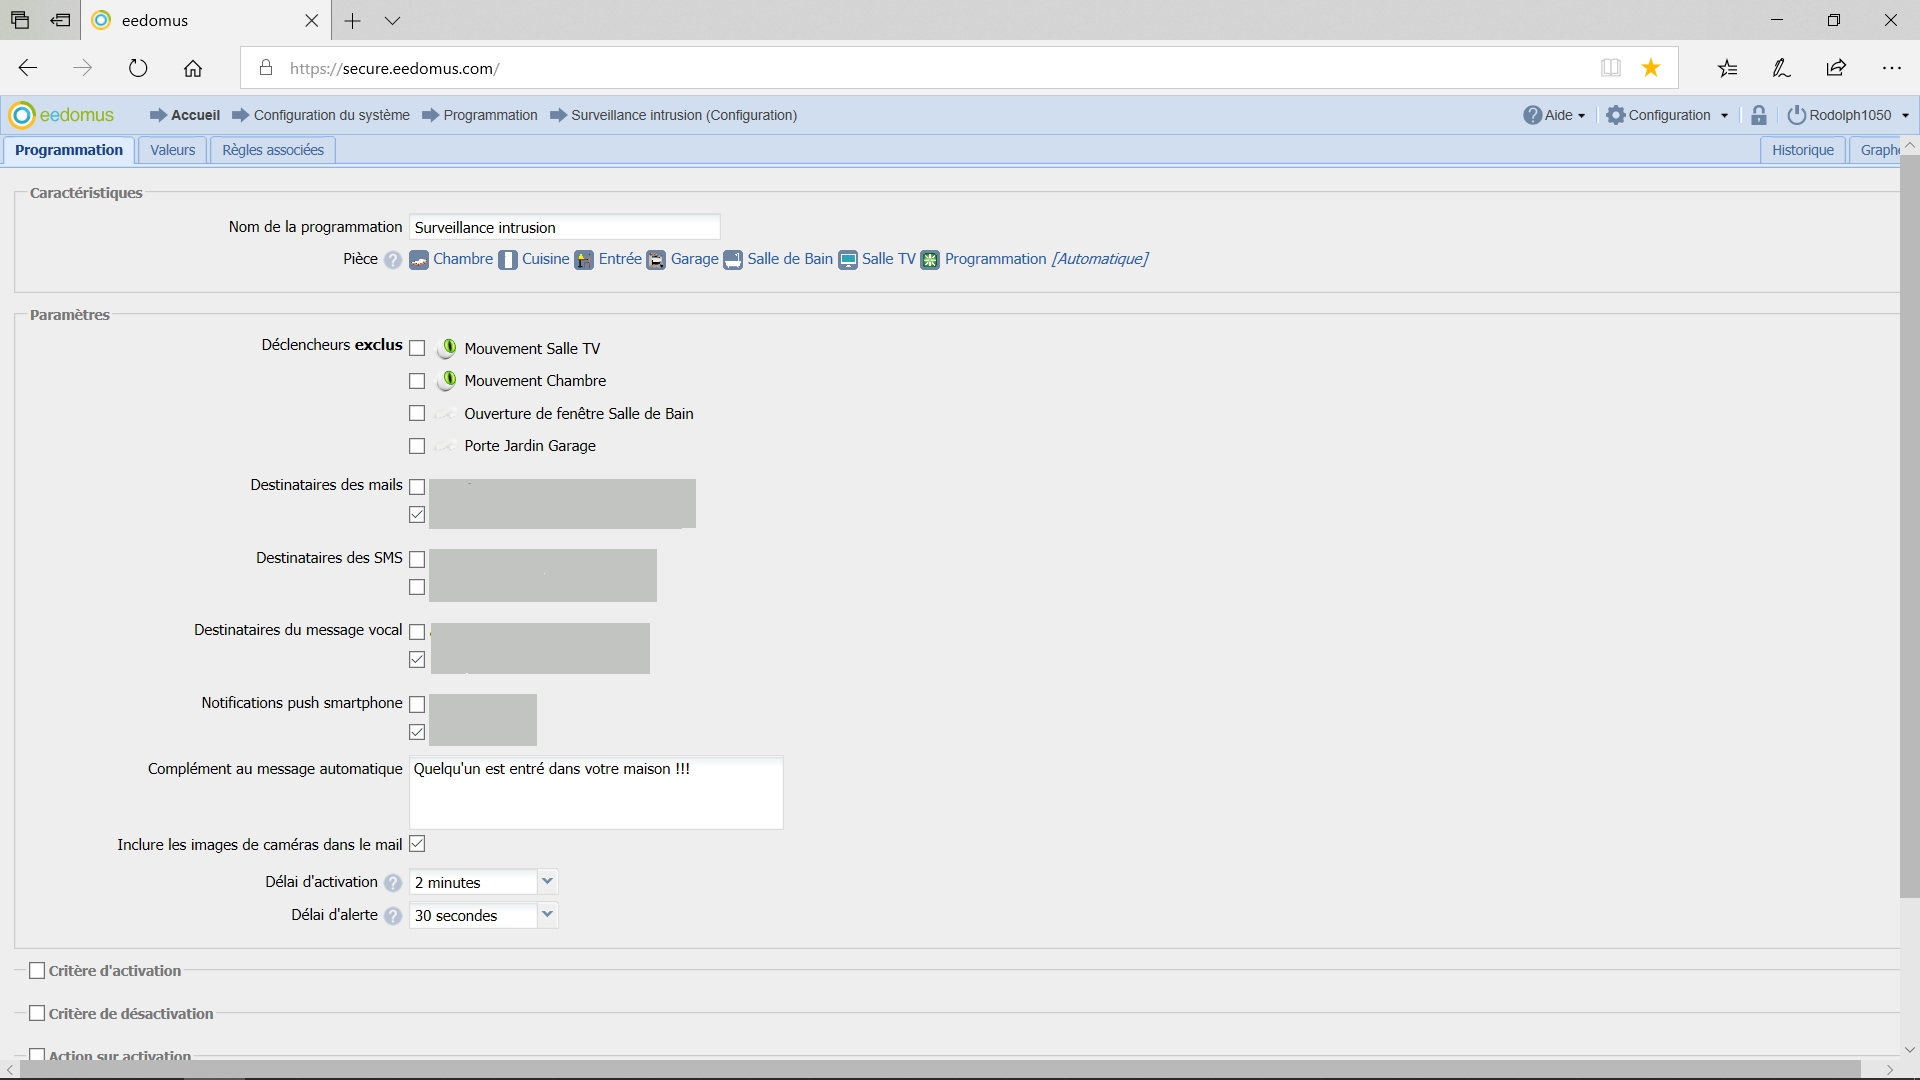
Task: Exclude Ouverture de fenêtre Salle de Bain
Action: [417, 413]
